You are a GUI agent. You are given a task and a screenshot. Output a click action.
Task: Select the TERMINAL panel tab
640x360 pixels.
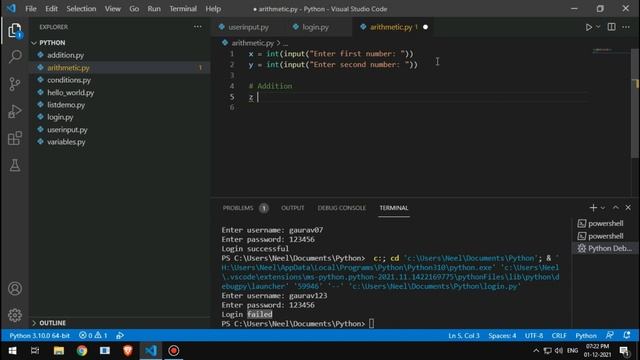[394, 208]
